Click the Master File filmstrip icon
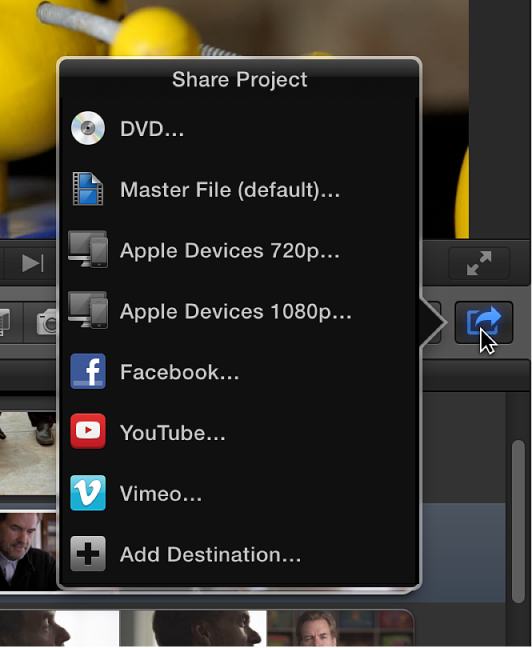 (88, 189)
